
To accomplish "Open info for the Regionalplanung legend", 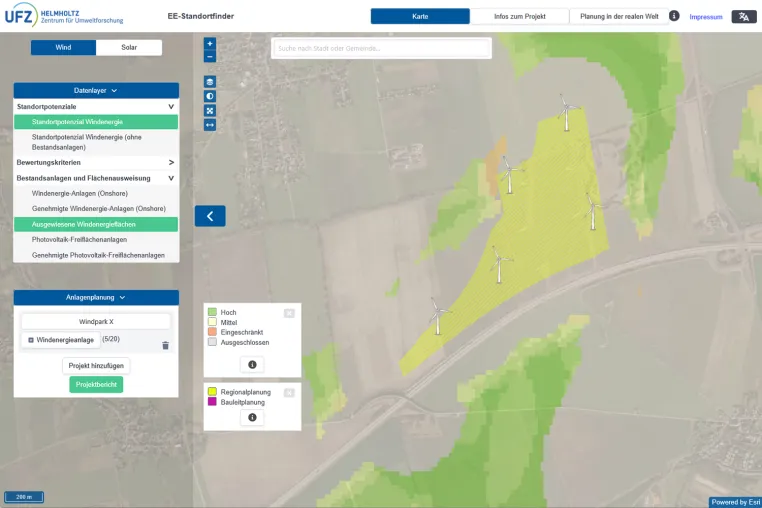I will 252,418.
